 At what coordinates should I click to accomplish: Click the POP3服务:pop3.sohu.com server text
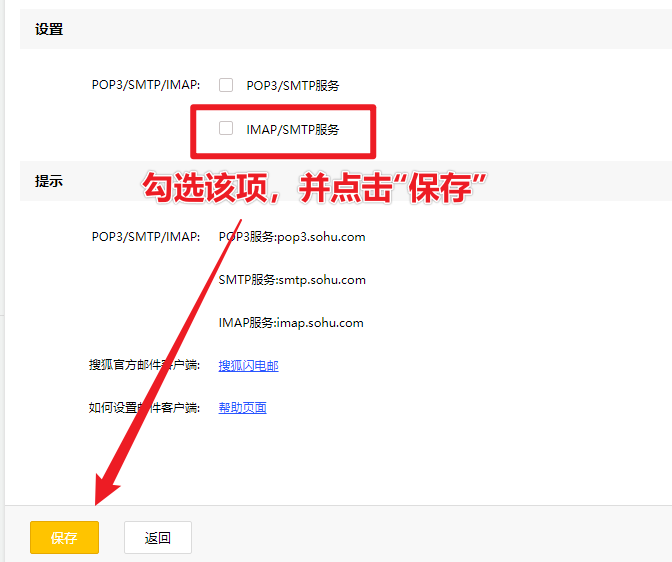pos(291,237)
